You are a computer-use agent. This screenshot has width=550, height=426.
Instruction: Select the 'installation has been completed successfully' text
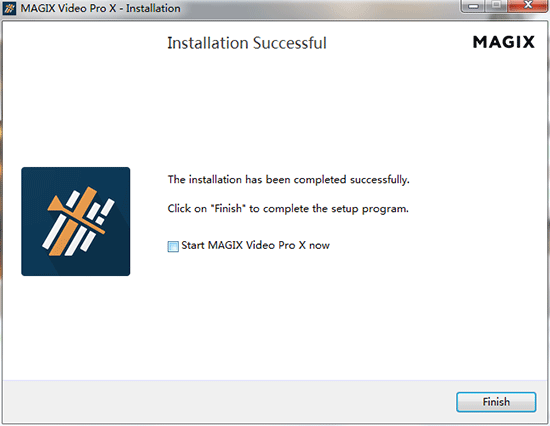tap(289, 180)
